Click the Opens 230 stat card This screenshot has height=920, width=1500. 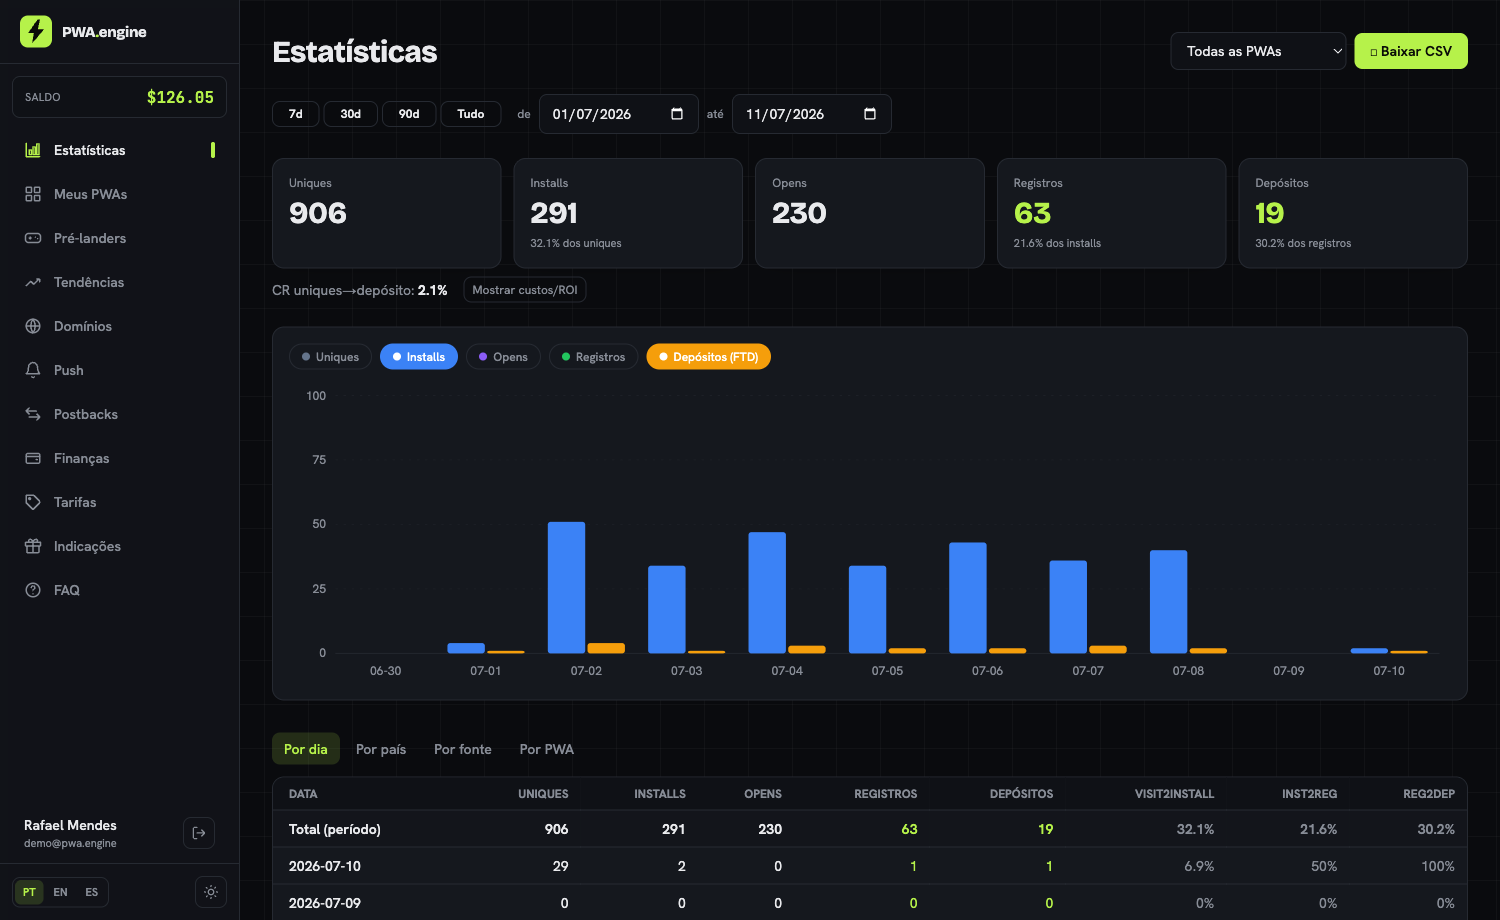[870, 213]
